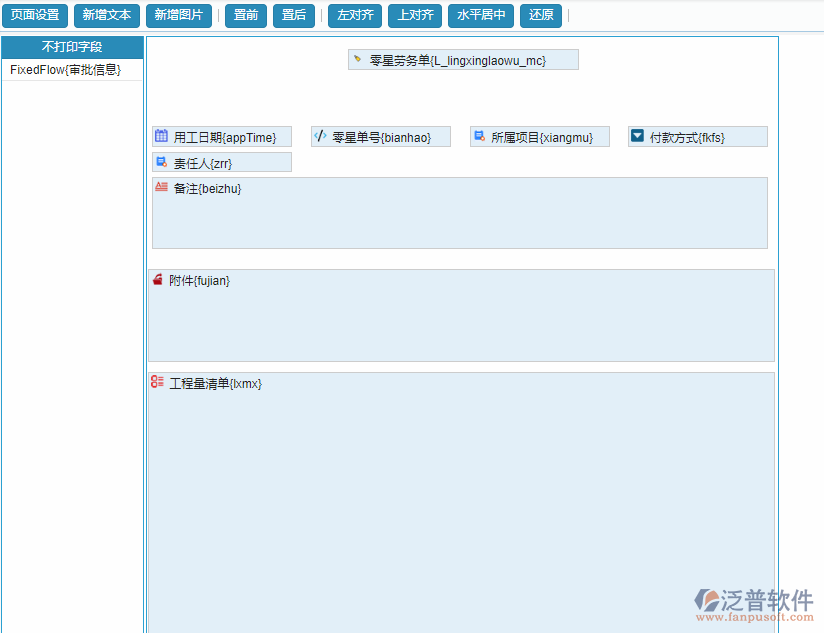Viewport: 824px width, 633px height.
Task: Send element backward with 置后
Action: pyautogui.click(x=294, y=15)
